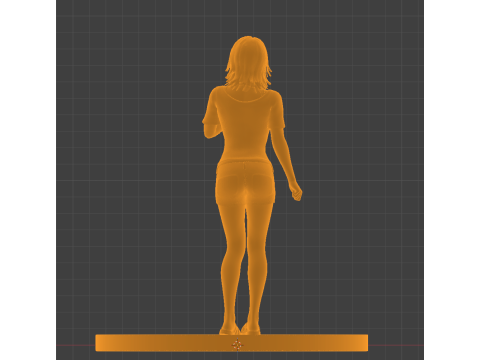Select the flat rectangular base platform

[x=232, y=343]
